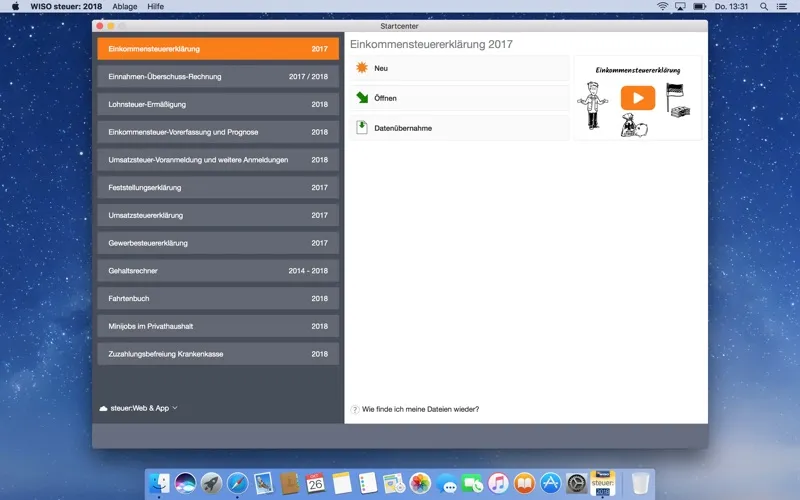Screen dimensions: 800x500
Task: Open Reminders icon in Dock
Action: tap(368, 483)
